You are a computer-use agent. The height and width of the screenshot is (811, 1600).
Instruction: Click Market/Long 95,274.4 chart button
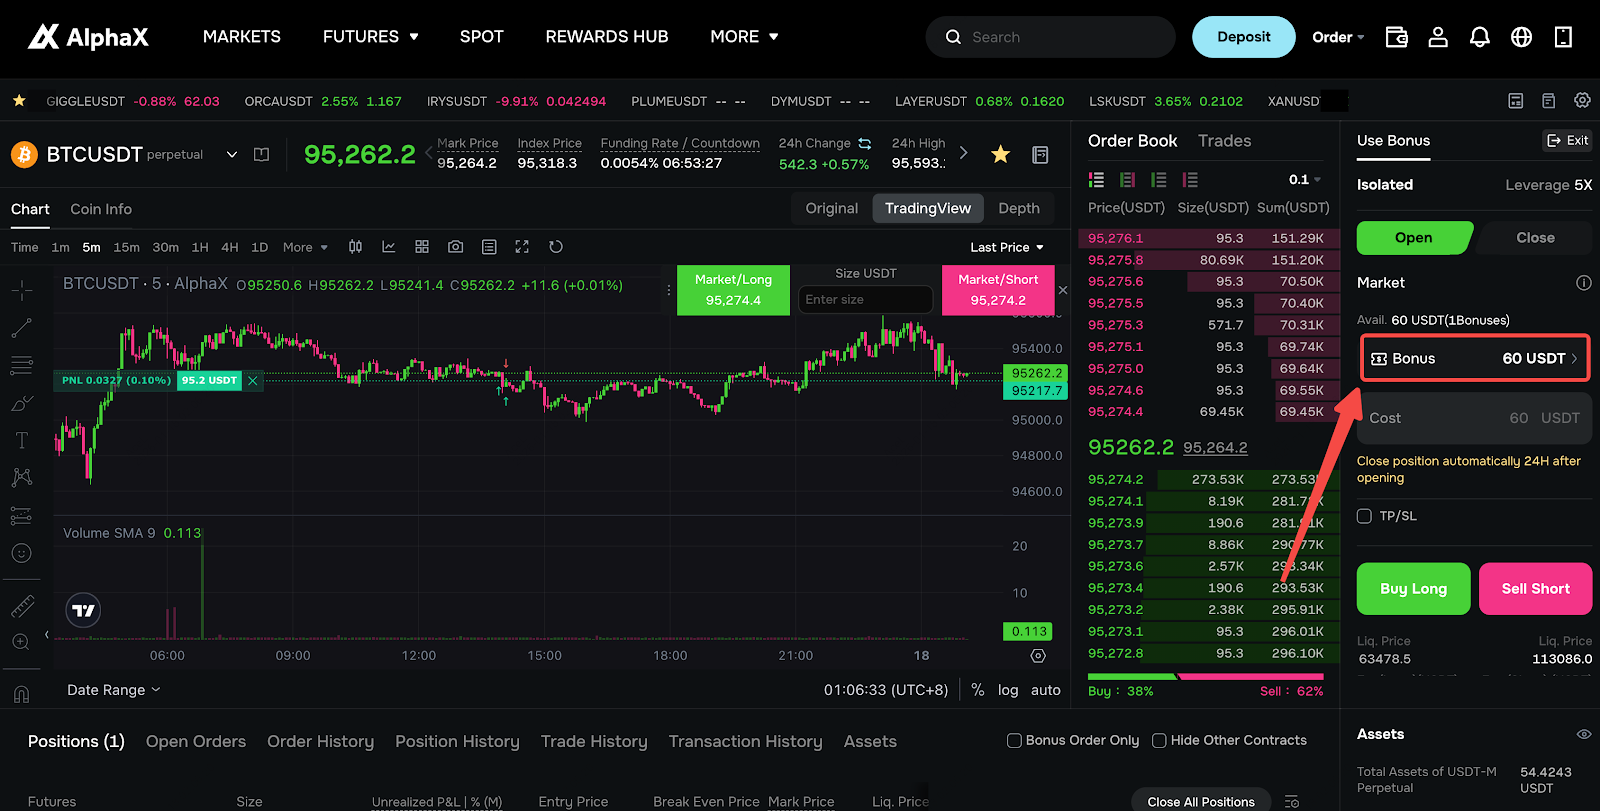tap(733, 290)
